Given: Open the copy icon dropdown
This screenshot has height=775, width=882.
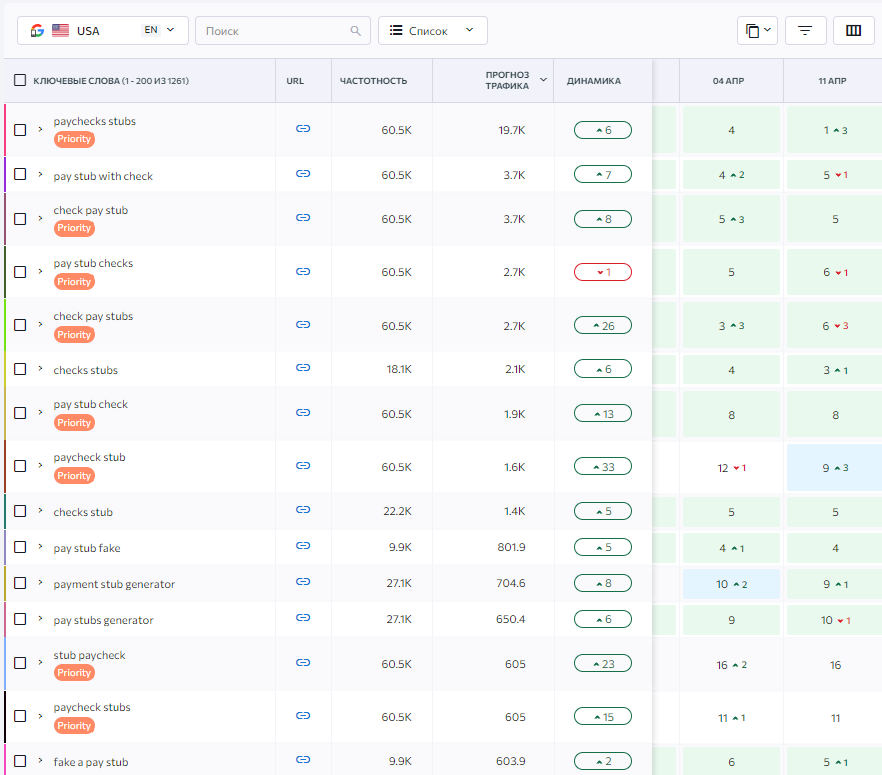Looking at the screenshot, I should tap(757, 30).
